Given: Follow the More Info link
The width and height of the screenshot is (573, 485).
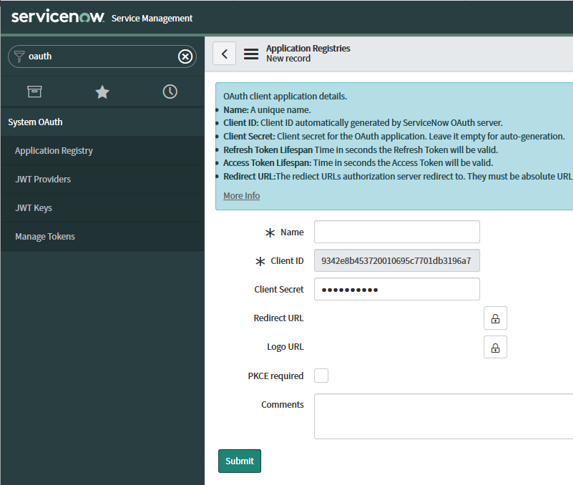Looking at the screenshot, I should [x=242, y=196].
